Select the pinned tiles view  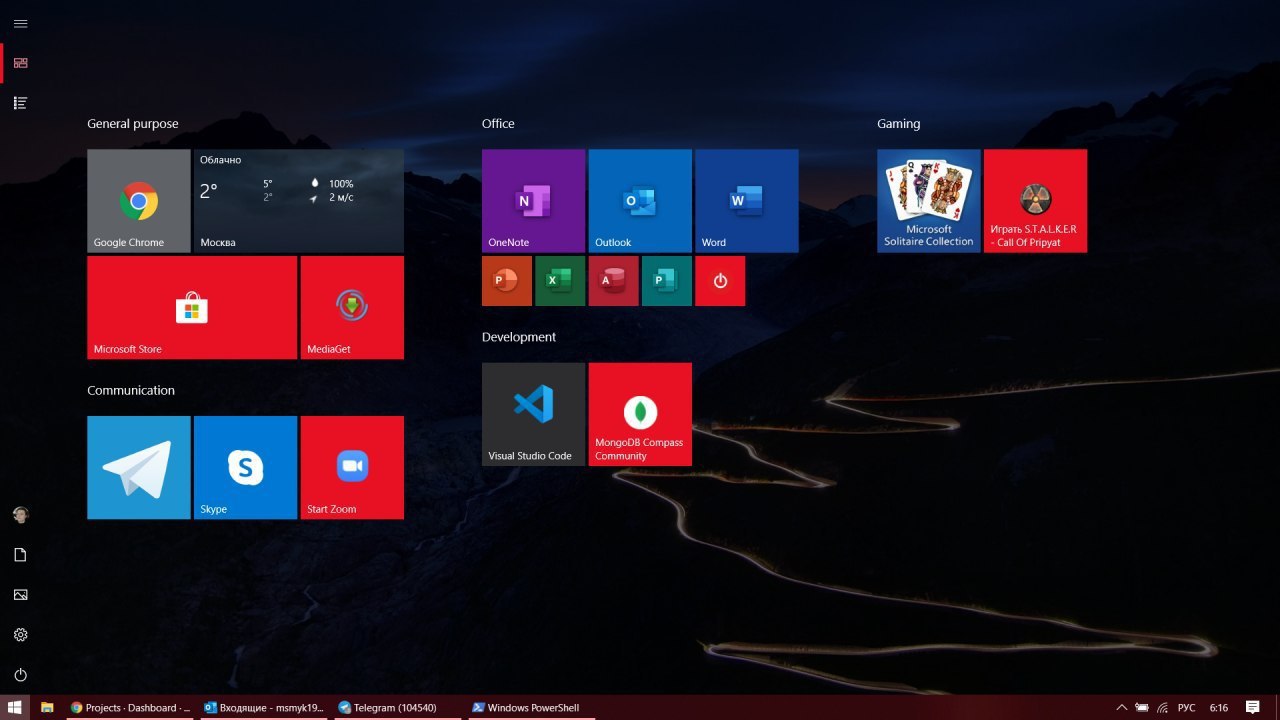click(20, 63)
